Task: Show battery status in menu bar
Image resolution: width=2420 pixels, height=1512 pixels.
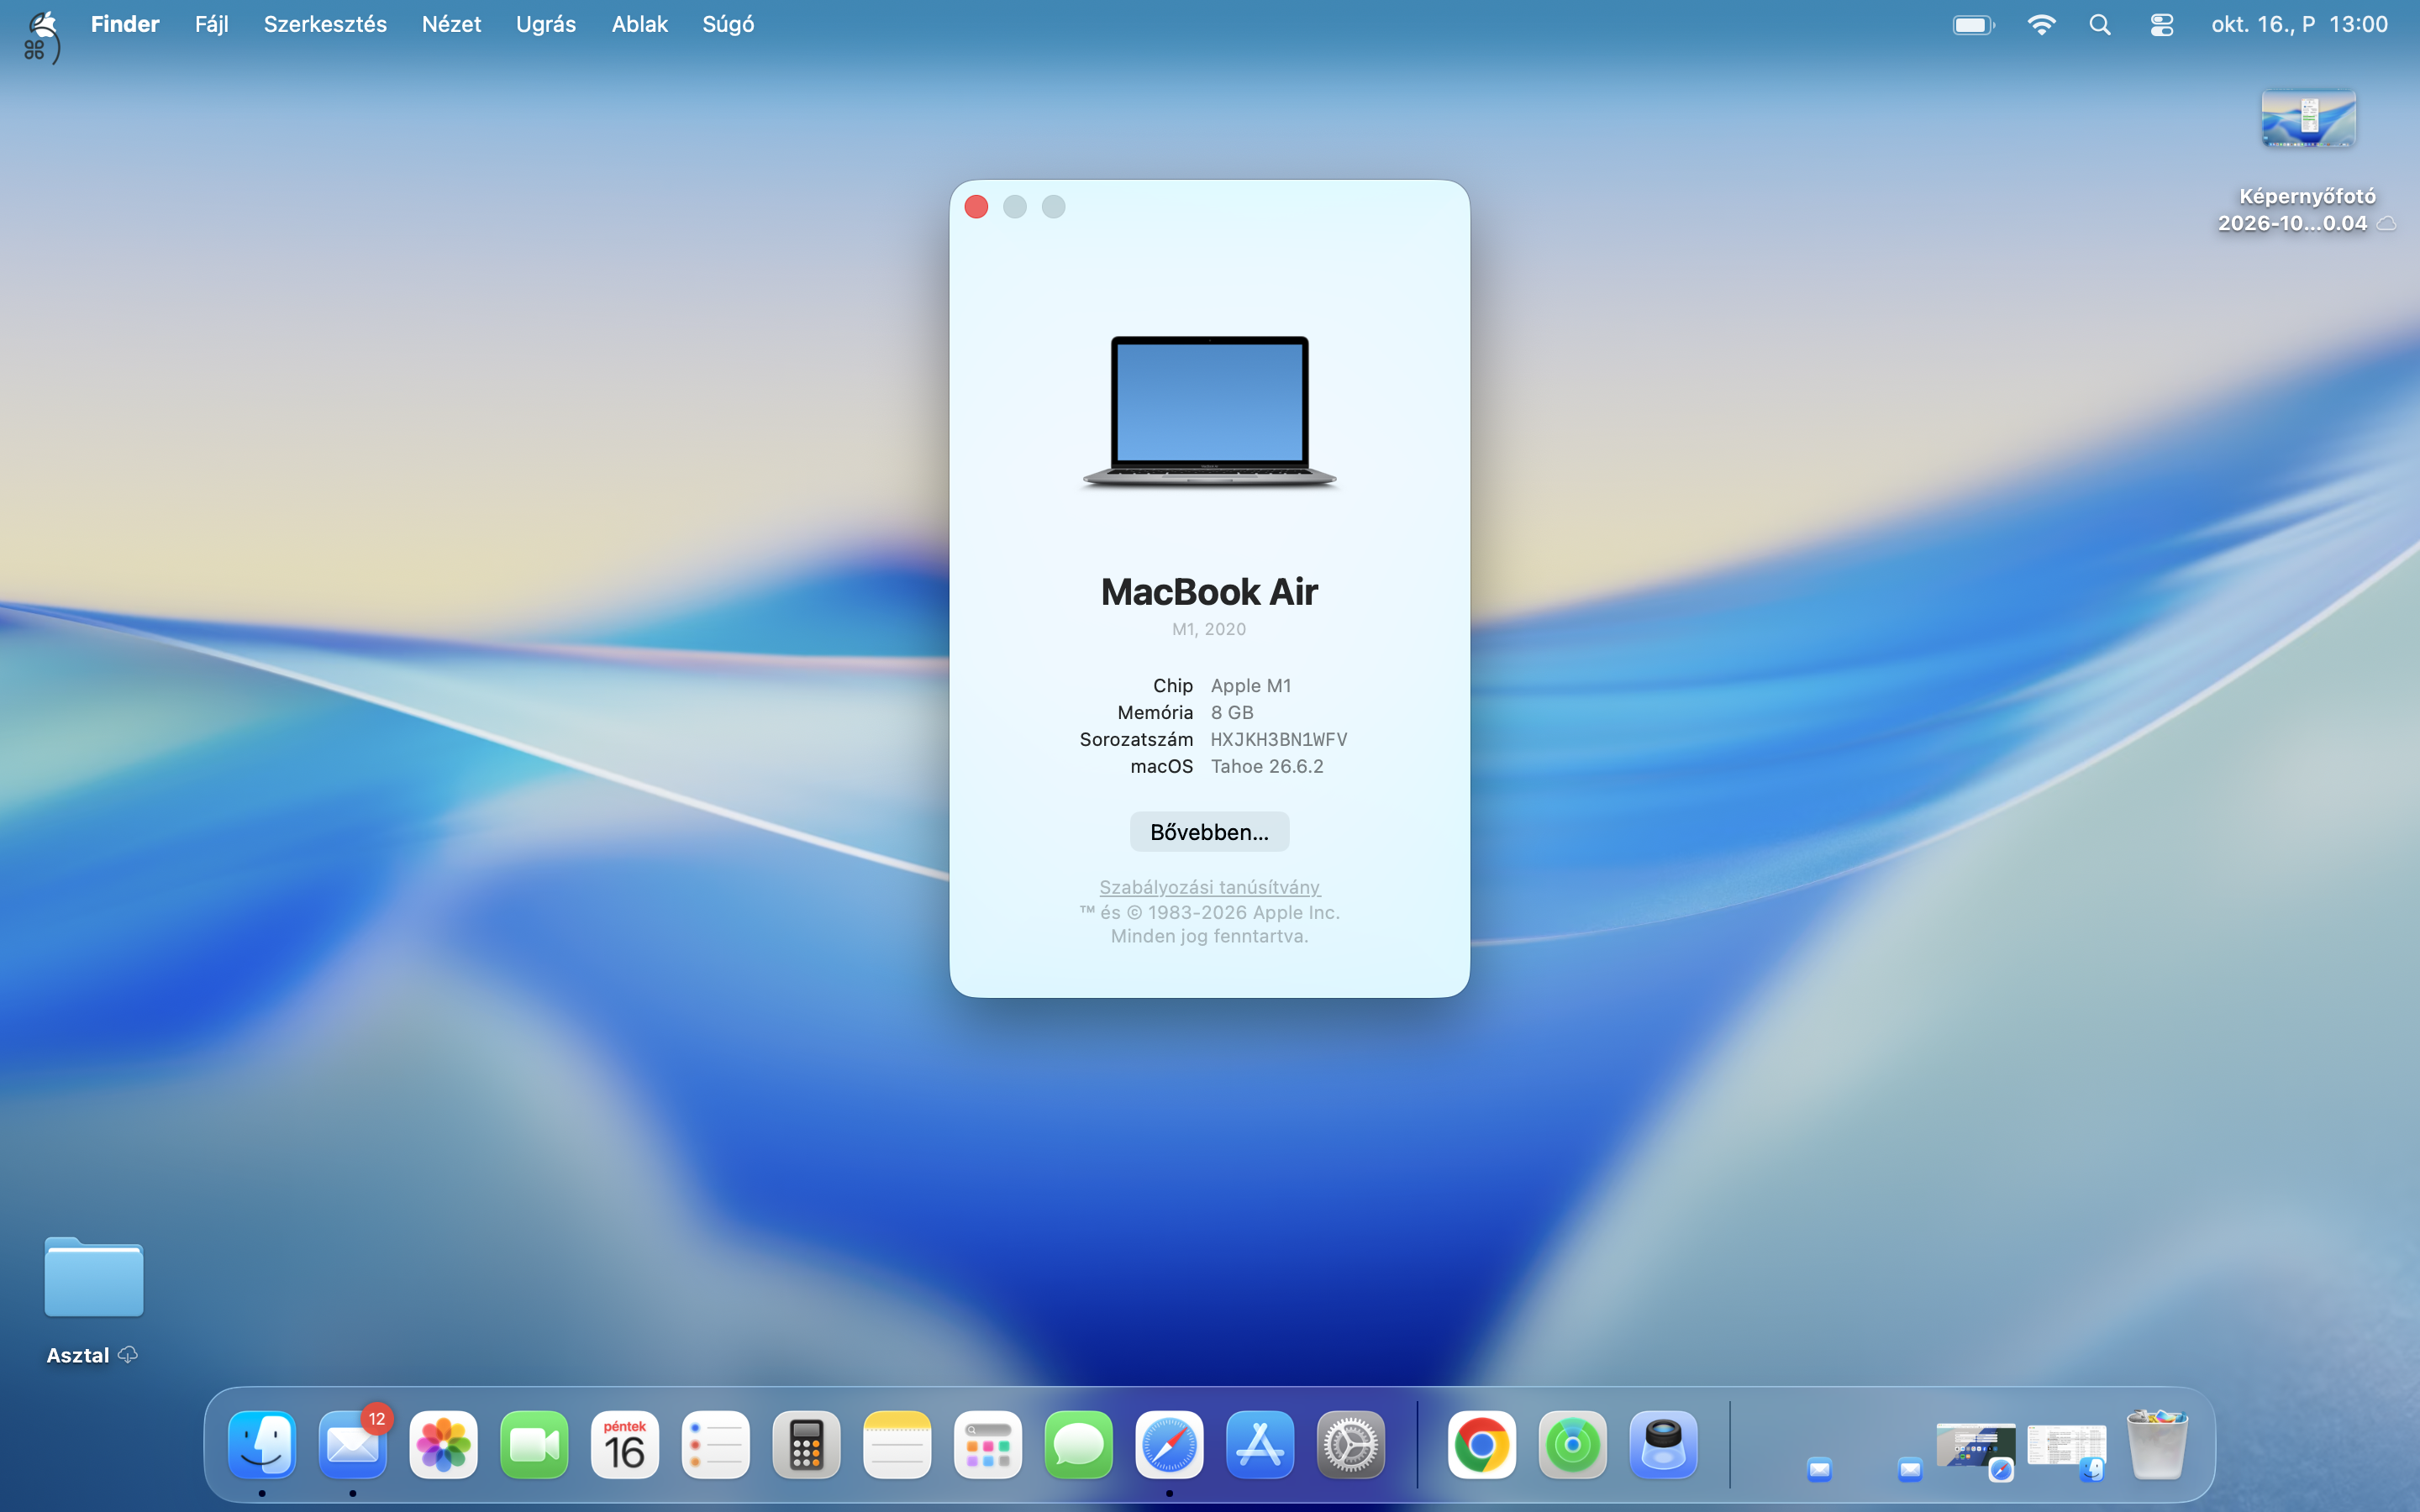Action: tap(1974, 24)
